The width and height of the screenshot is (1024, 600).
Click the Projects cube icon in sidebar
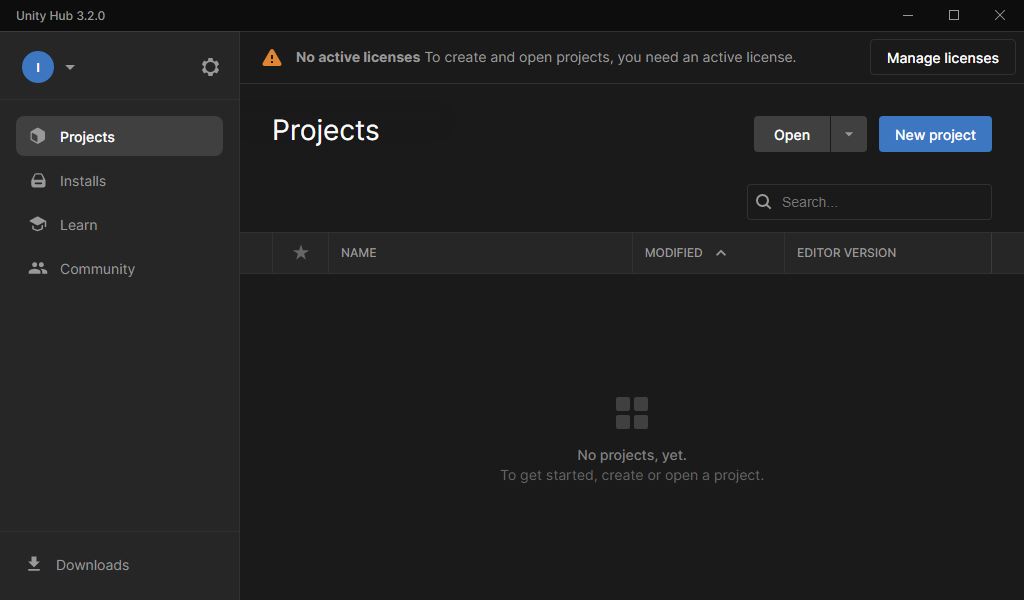(38, 136)
